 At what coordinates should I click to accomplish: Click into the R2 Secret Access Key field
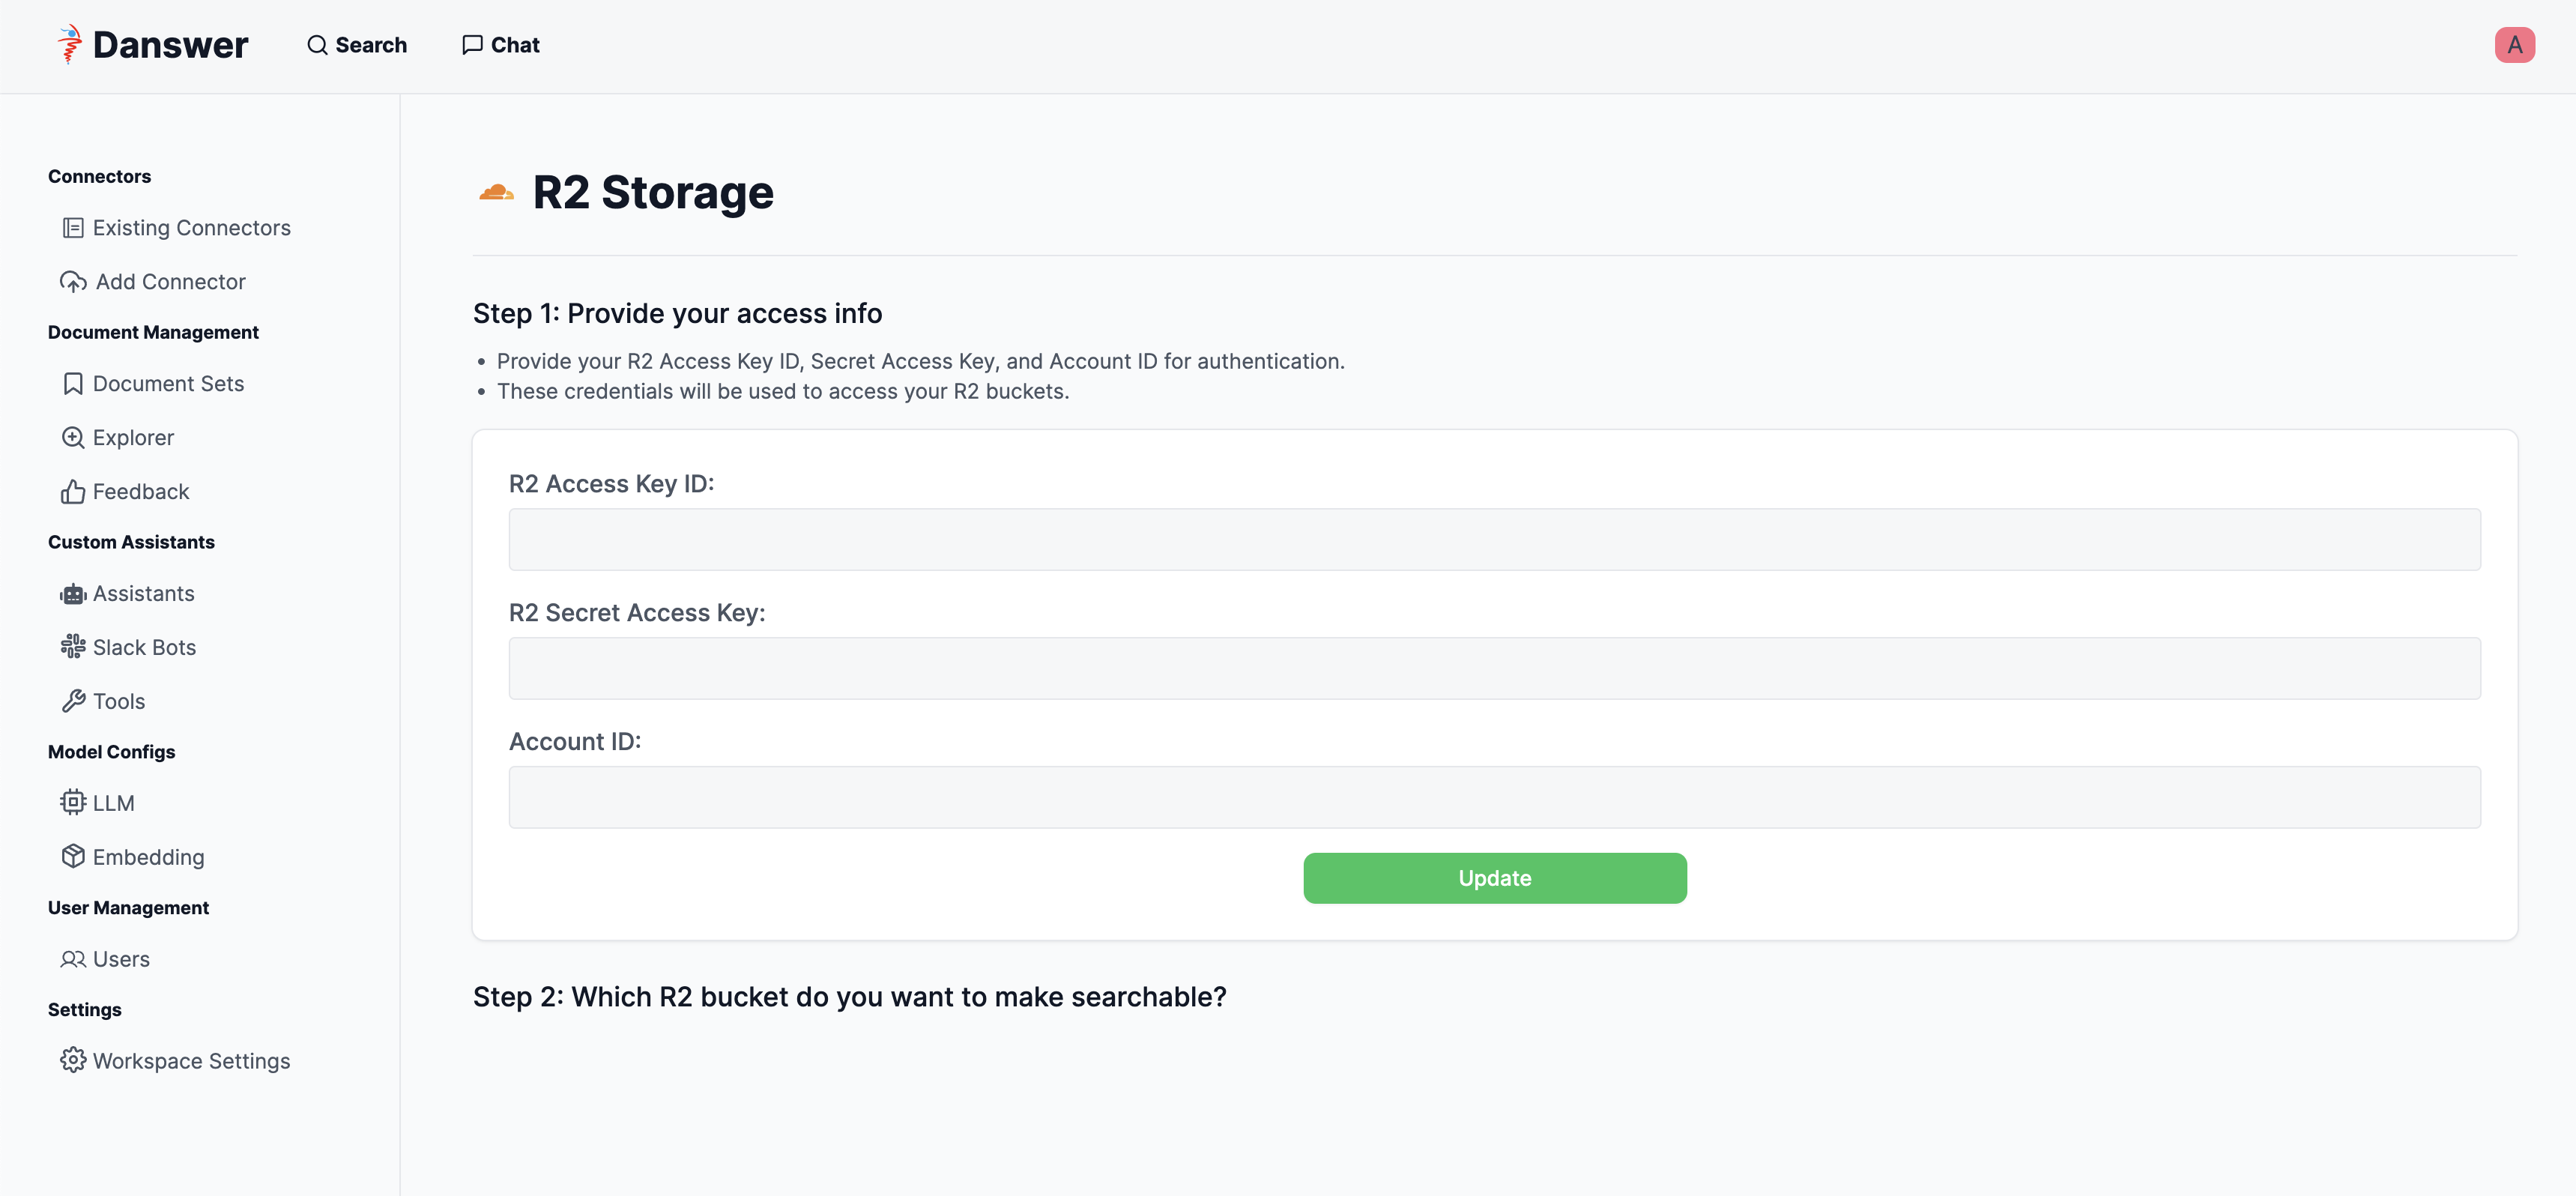1494,668
